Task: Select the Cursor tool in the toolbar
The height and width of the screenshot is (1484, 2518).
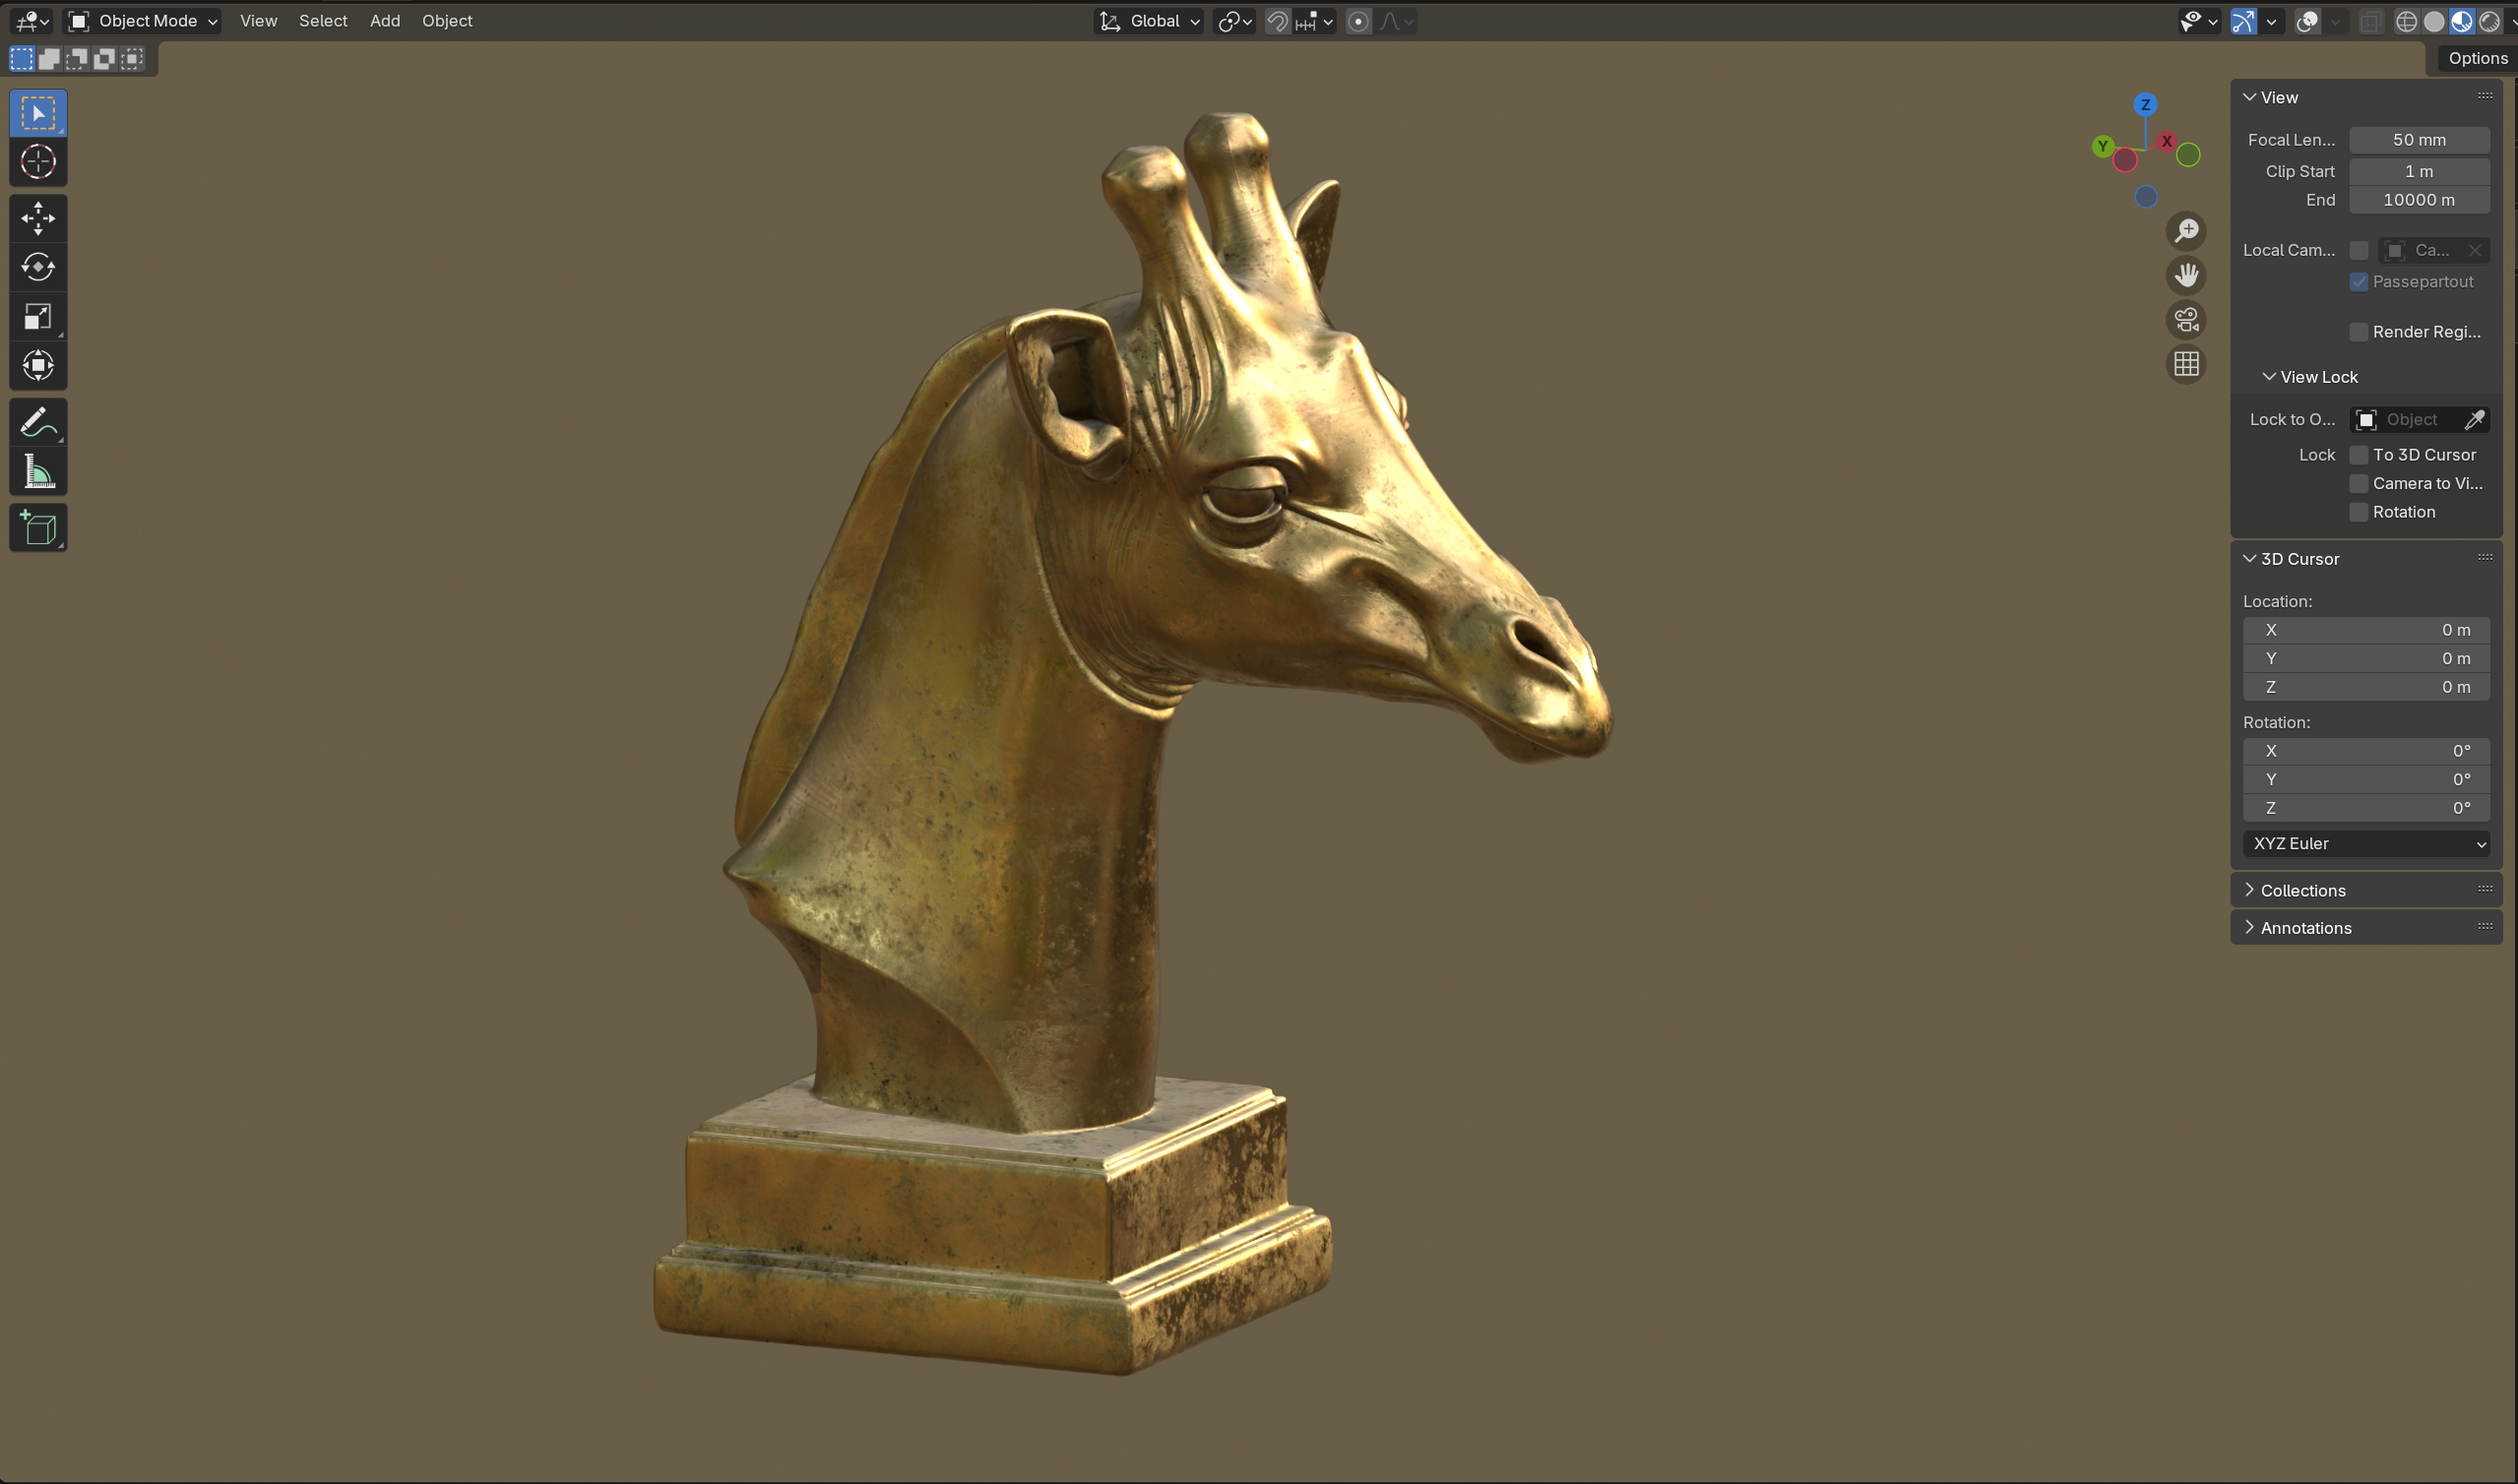Action: (x=38, y=162)
